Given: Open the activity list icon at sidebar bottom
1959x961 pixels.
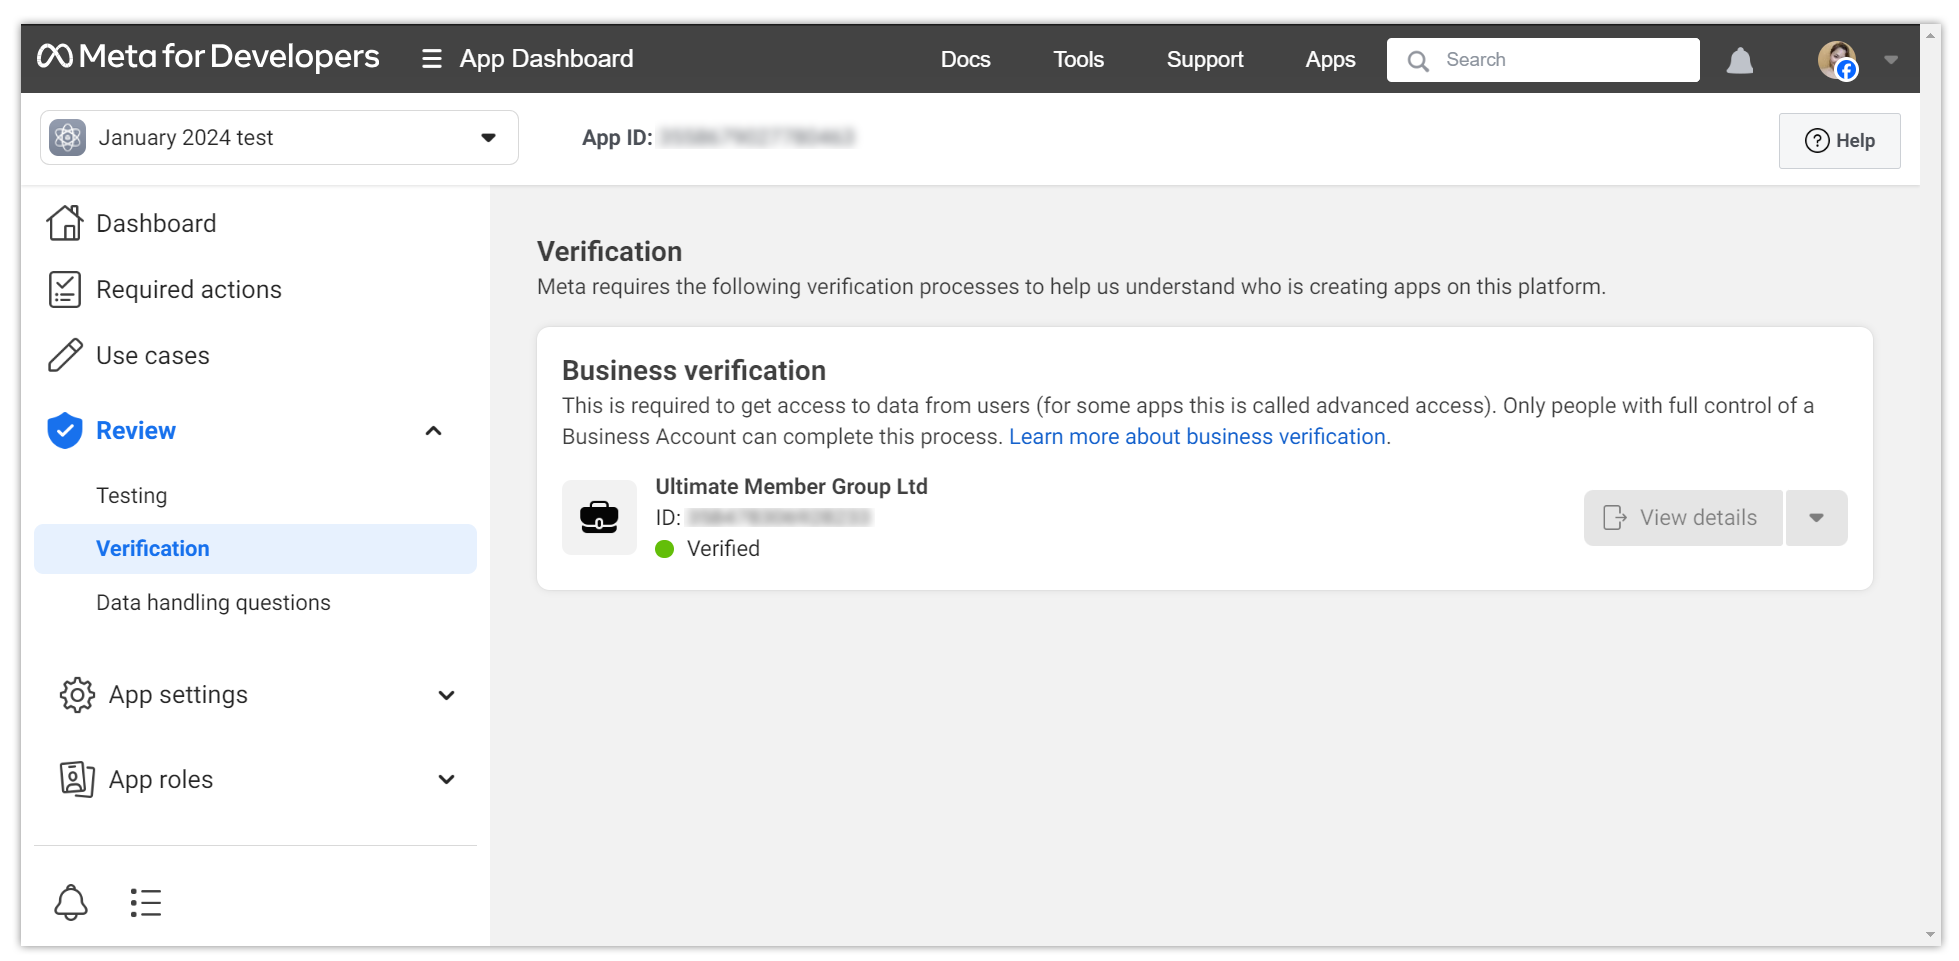Looking at the screenshot, I should pyautogui.click(x=145, y=902).
